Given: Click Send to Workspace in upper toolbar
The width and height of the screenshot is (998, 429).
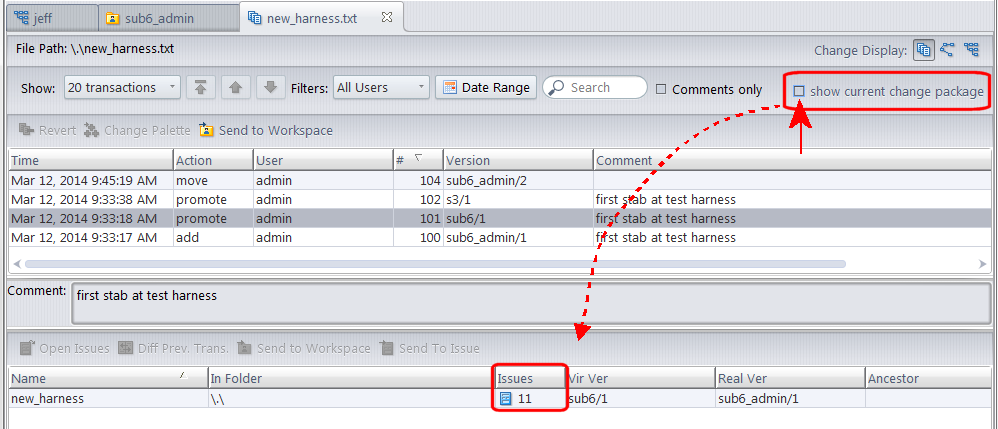Looking at the screenshot, I should tap(266, 130).
